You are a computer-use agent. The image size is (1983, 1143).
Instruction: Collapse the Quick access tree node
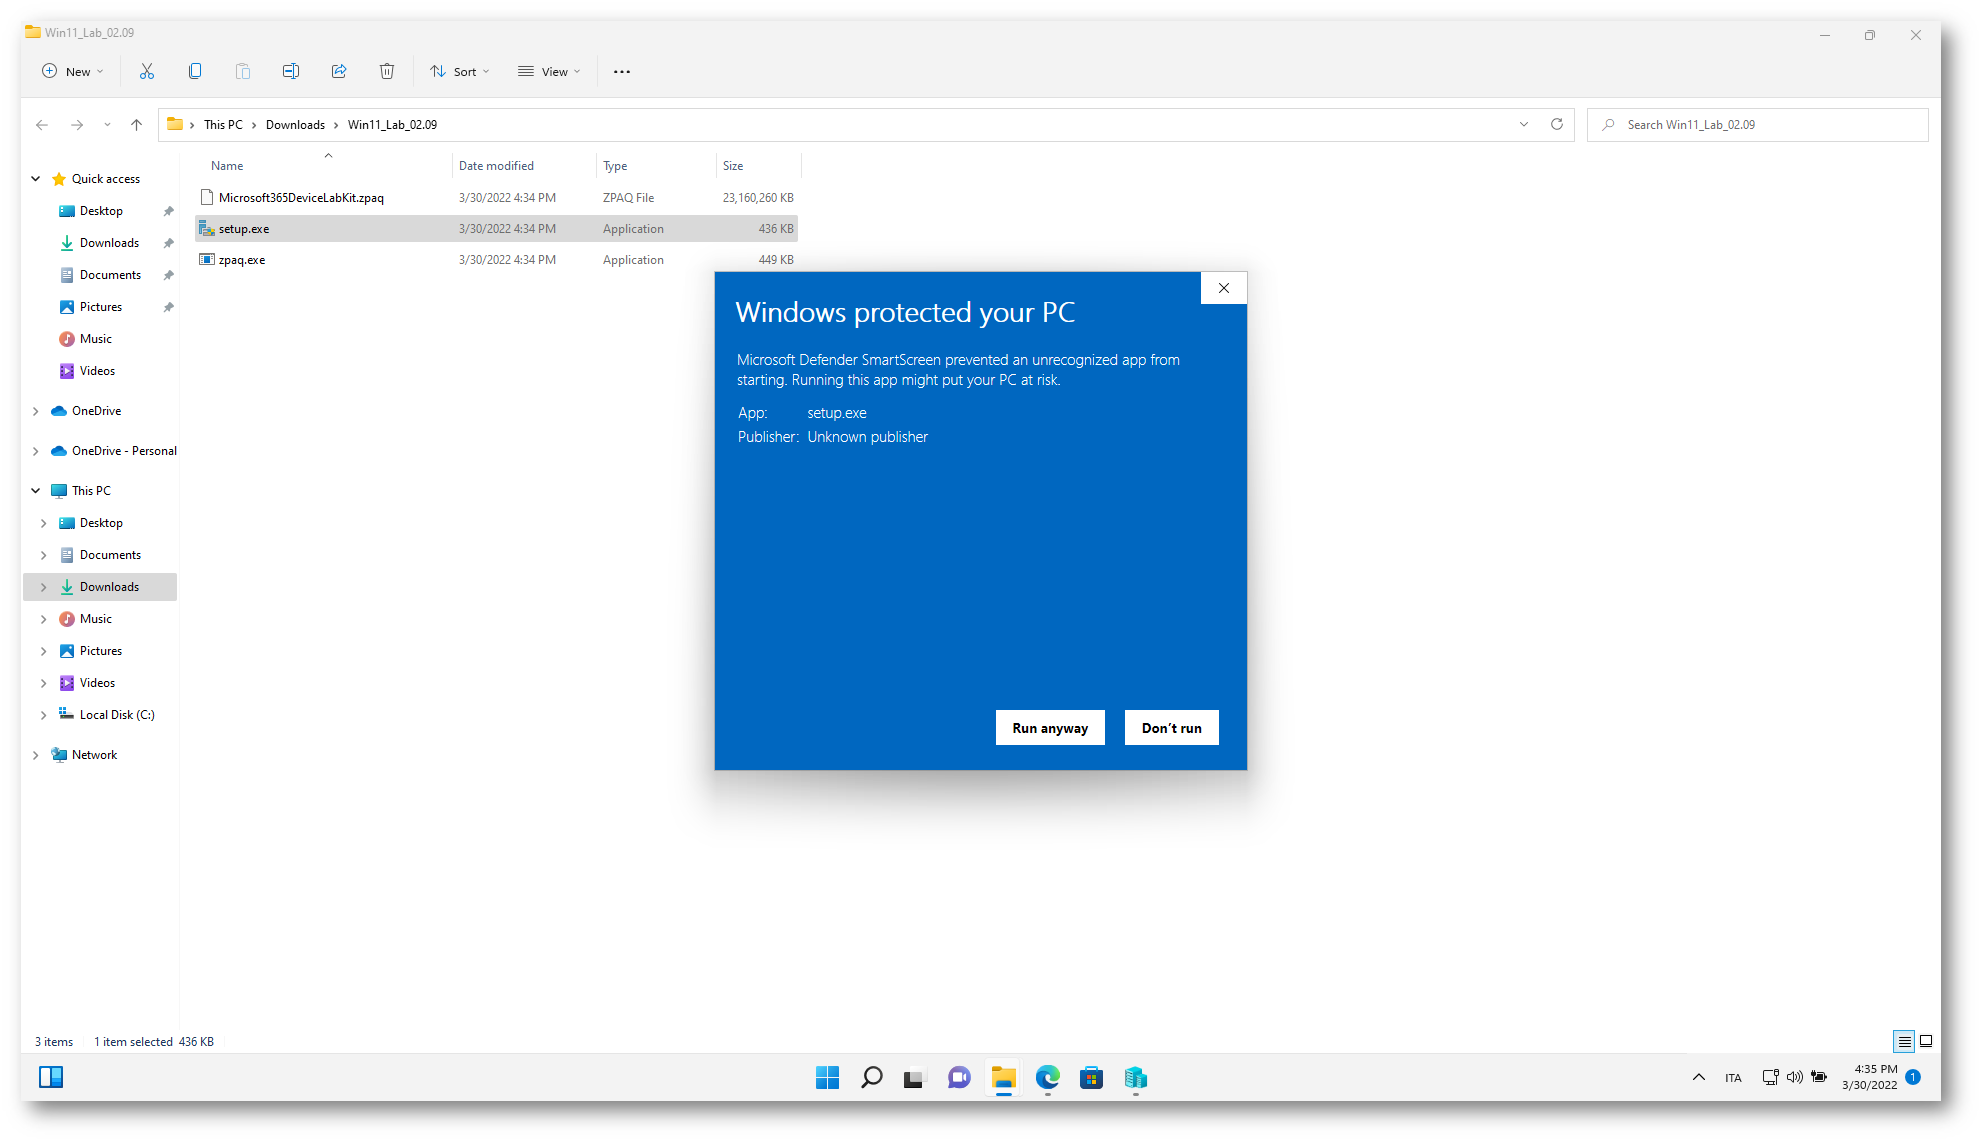pos(36,179)
